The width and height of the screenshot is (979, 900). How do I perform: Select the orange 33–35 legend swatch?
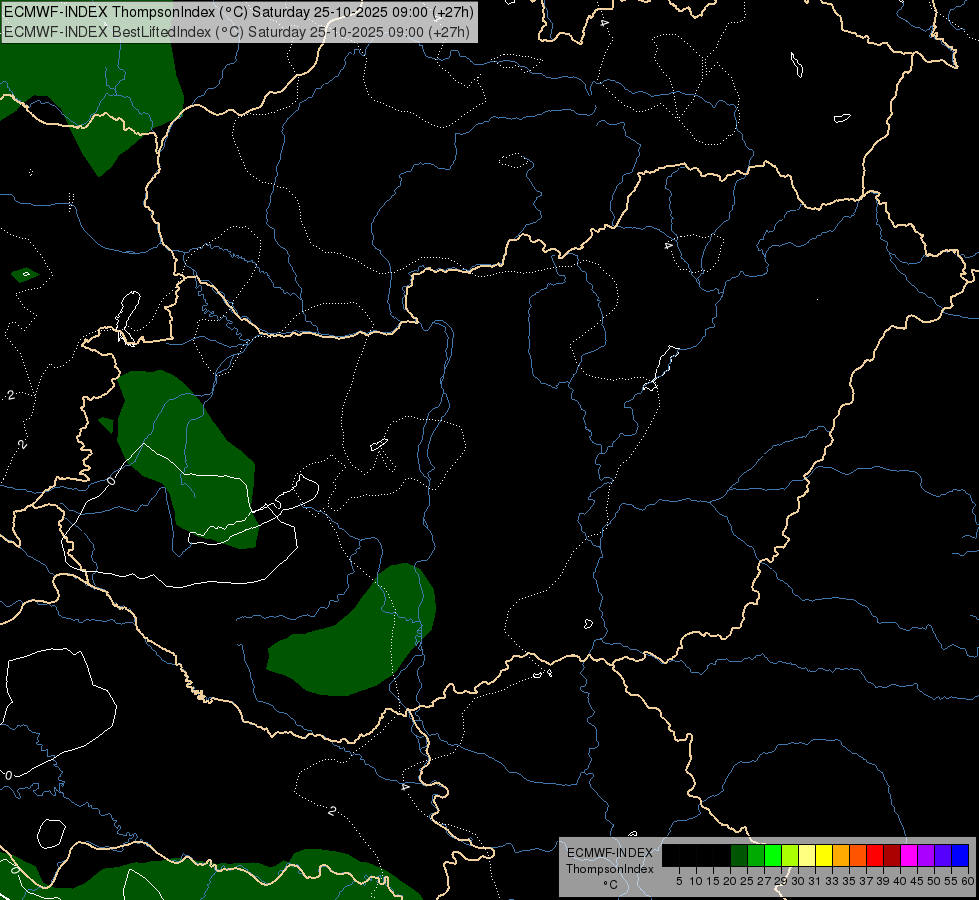pyautogui.click(x=841, y=855)
